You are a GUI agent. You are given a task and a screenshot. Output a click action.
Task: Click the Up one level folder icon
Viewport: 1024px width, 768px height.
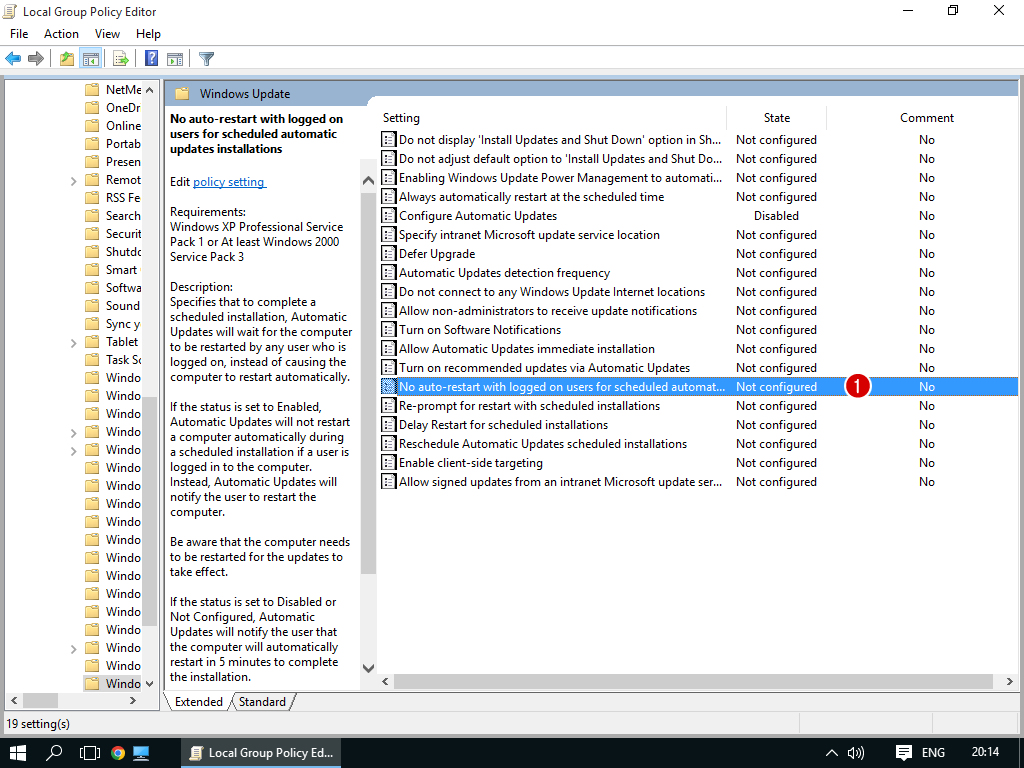(x=66, y=59)
